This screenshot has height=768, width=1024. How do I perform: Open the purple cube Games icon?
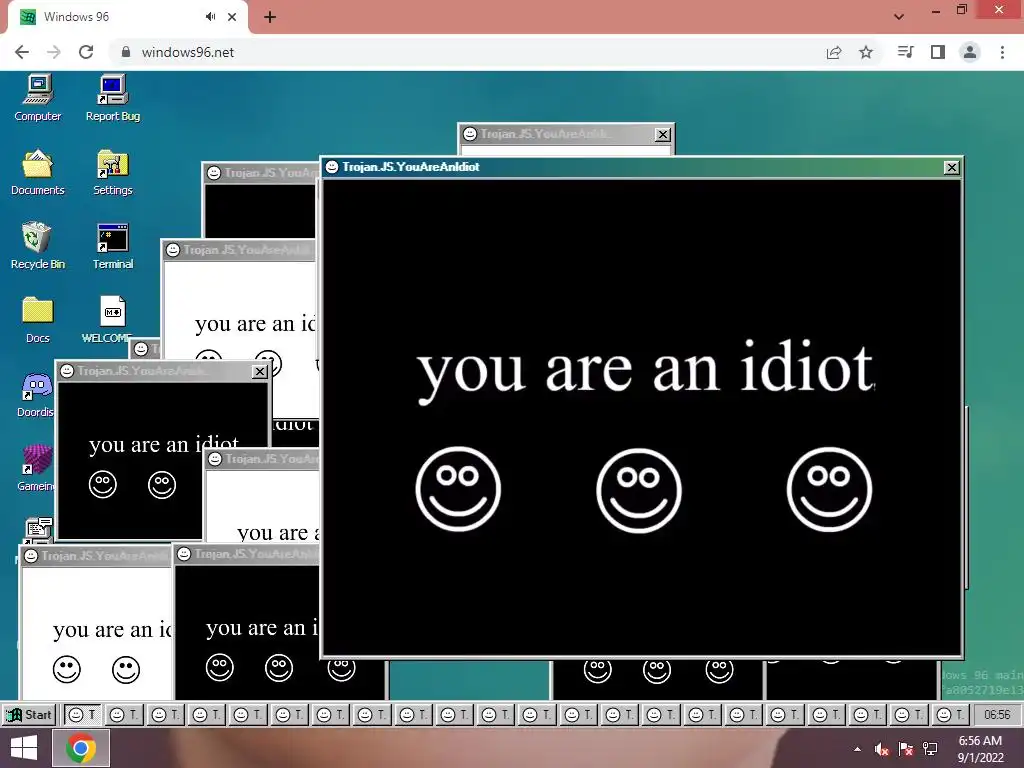tap(37, 468)
